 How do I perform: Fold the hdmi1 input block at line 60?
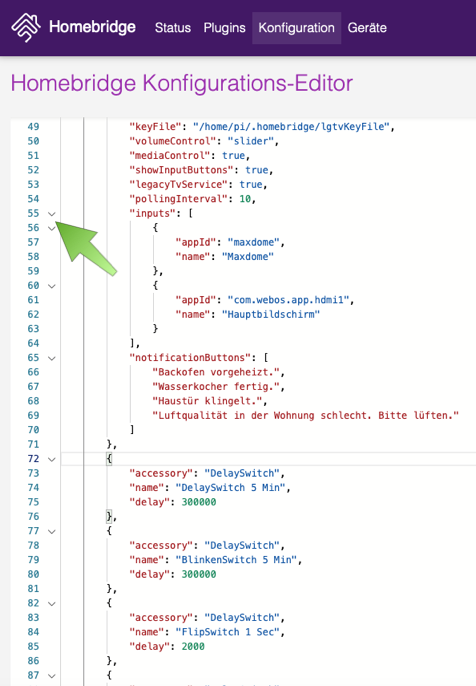[x=52, y=286]
